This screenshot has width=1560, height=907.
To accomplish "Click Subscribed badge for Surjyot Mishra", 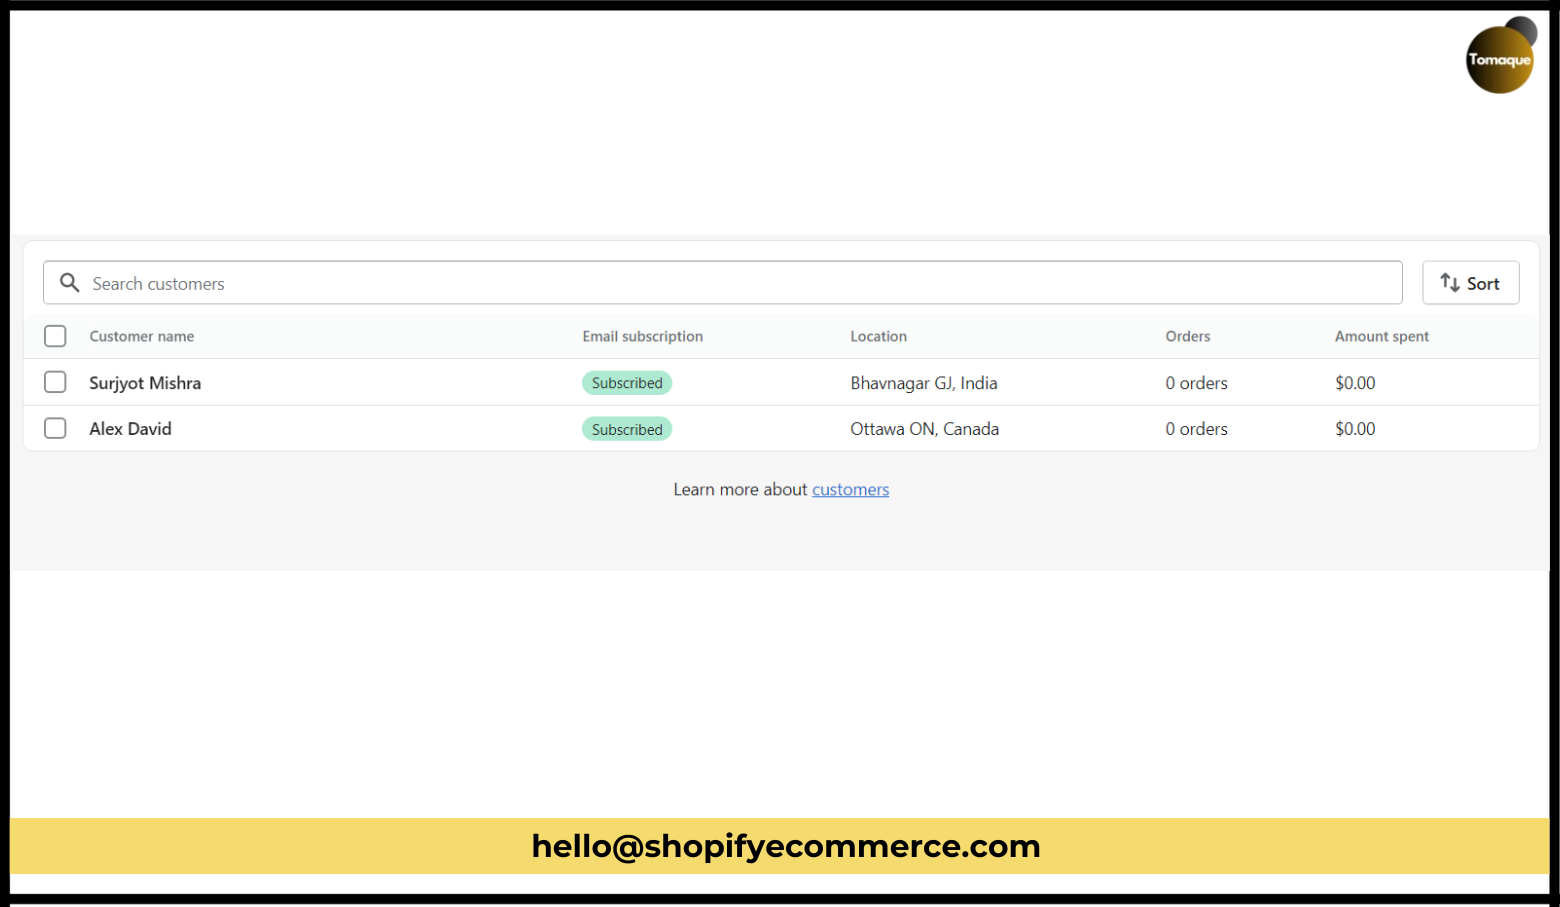I will click(x=627, y=383).
